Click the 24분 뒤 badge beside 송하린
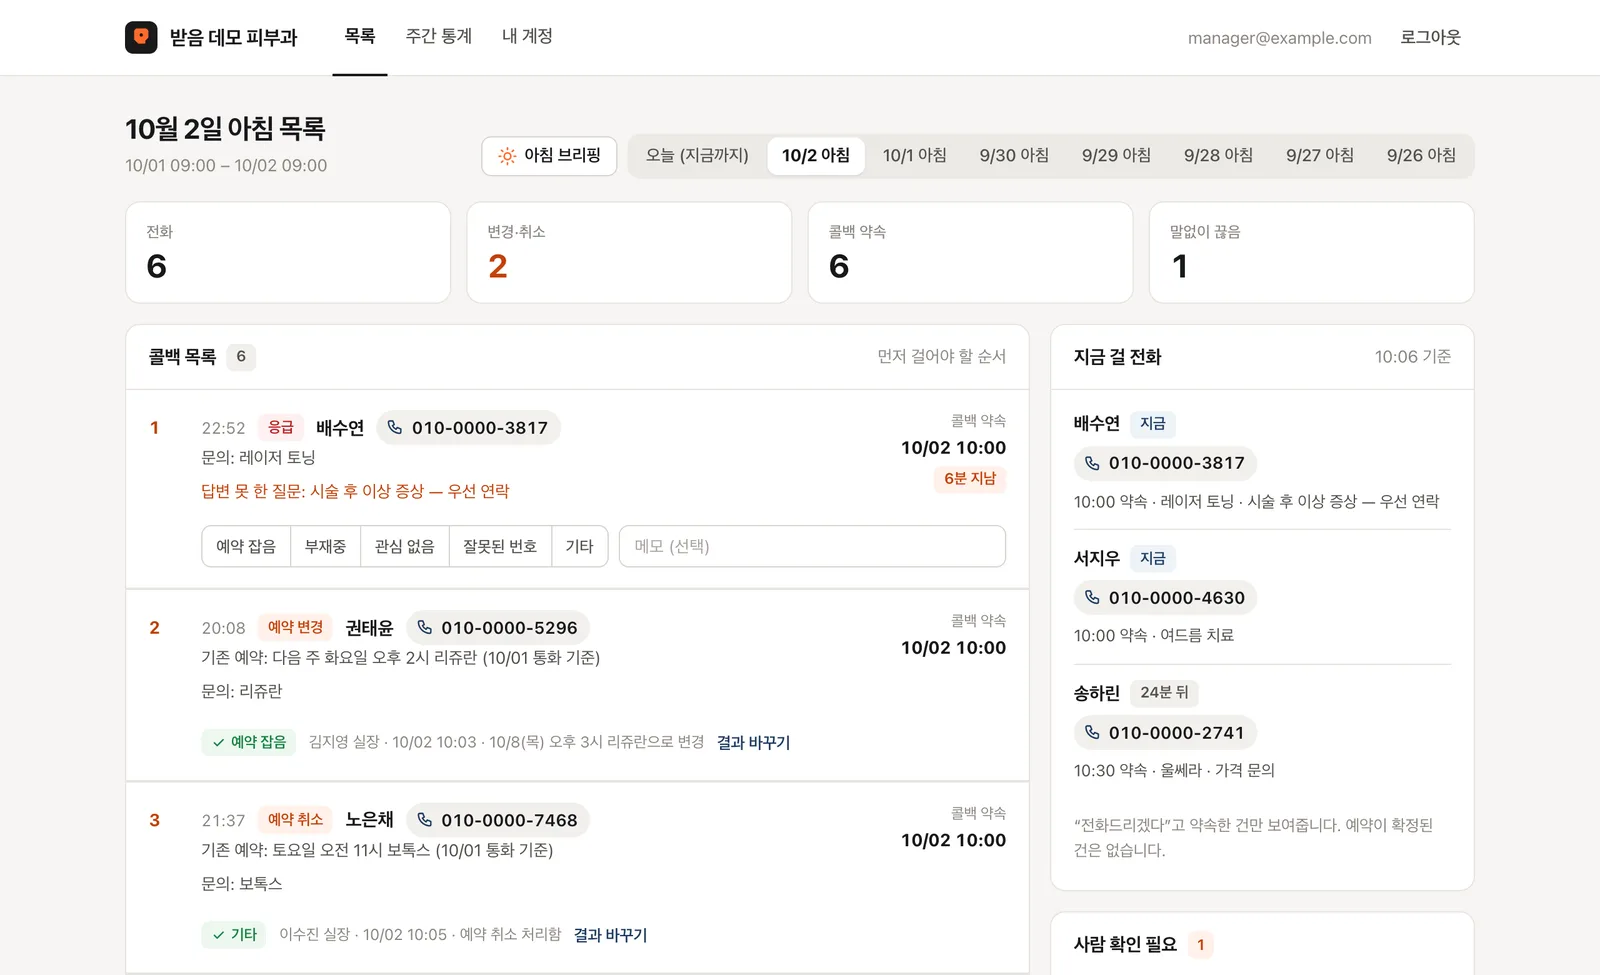Viewport: 1600px width, 975px height. click(1164, 693)
